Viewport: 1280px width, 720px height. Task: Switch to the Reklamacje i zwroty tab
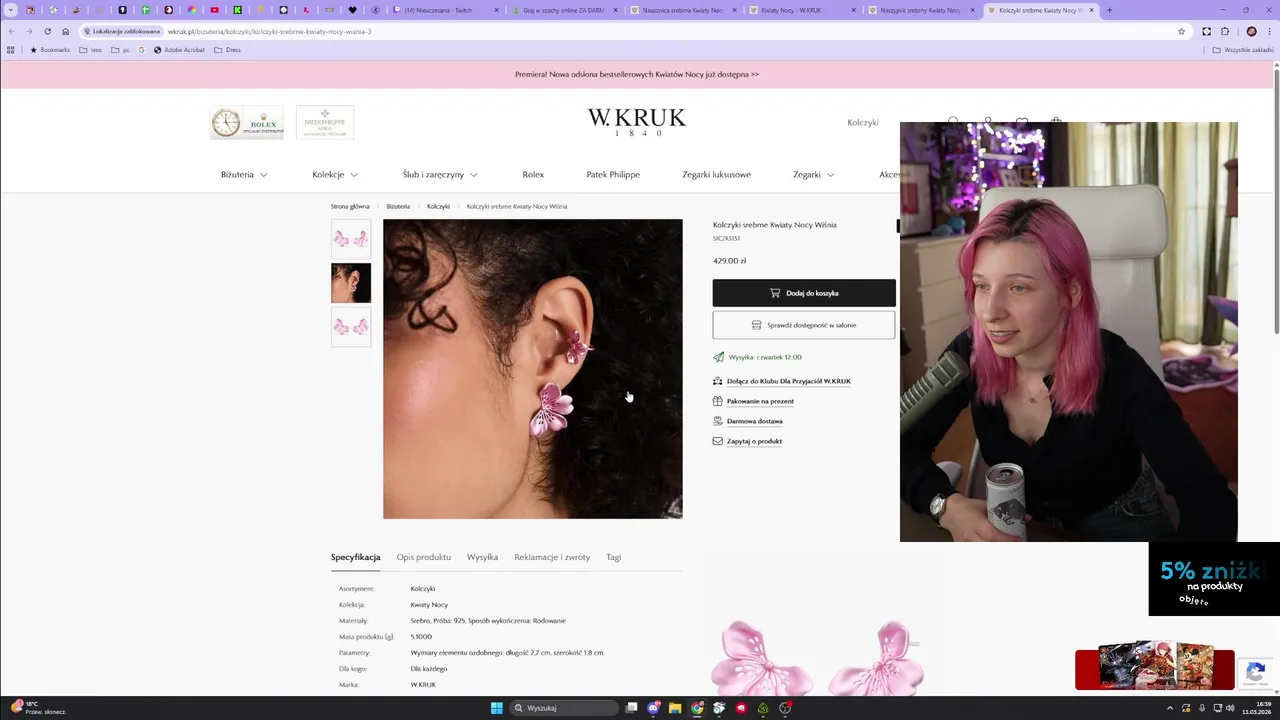click(552, 557)
